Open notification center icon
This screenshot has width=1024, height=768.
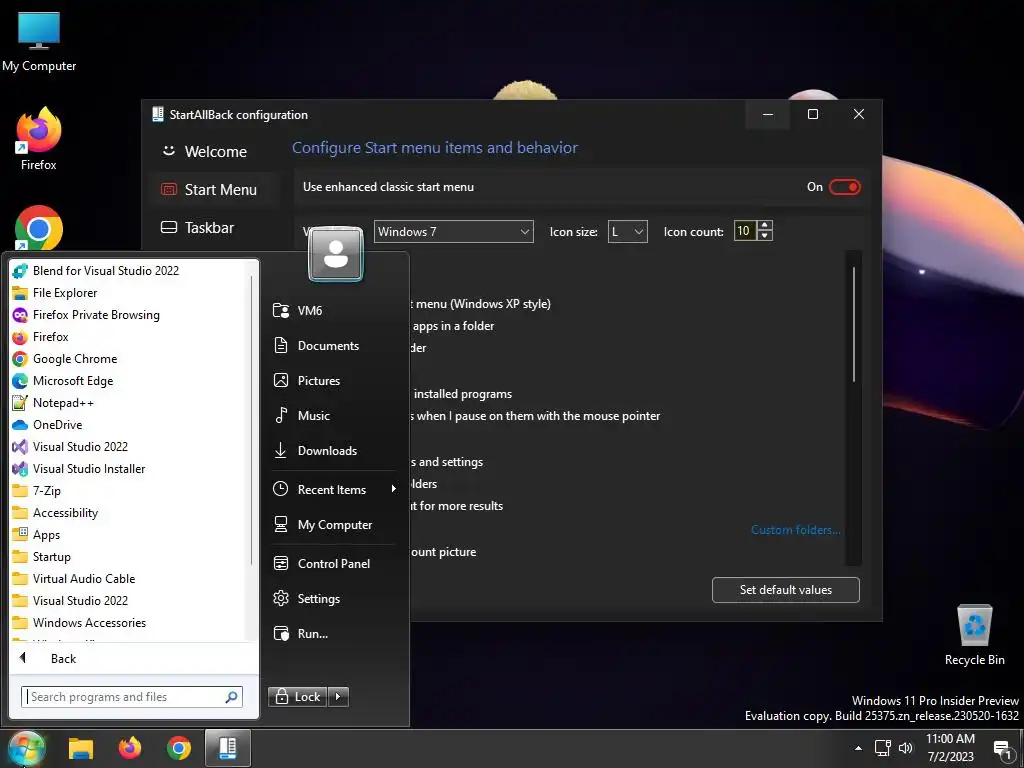point(1002,750)
